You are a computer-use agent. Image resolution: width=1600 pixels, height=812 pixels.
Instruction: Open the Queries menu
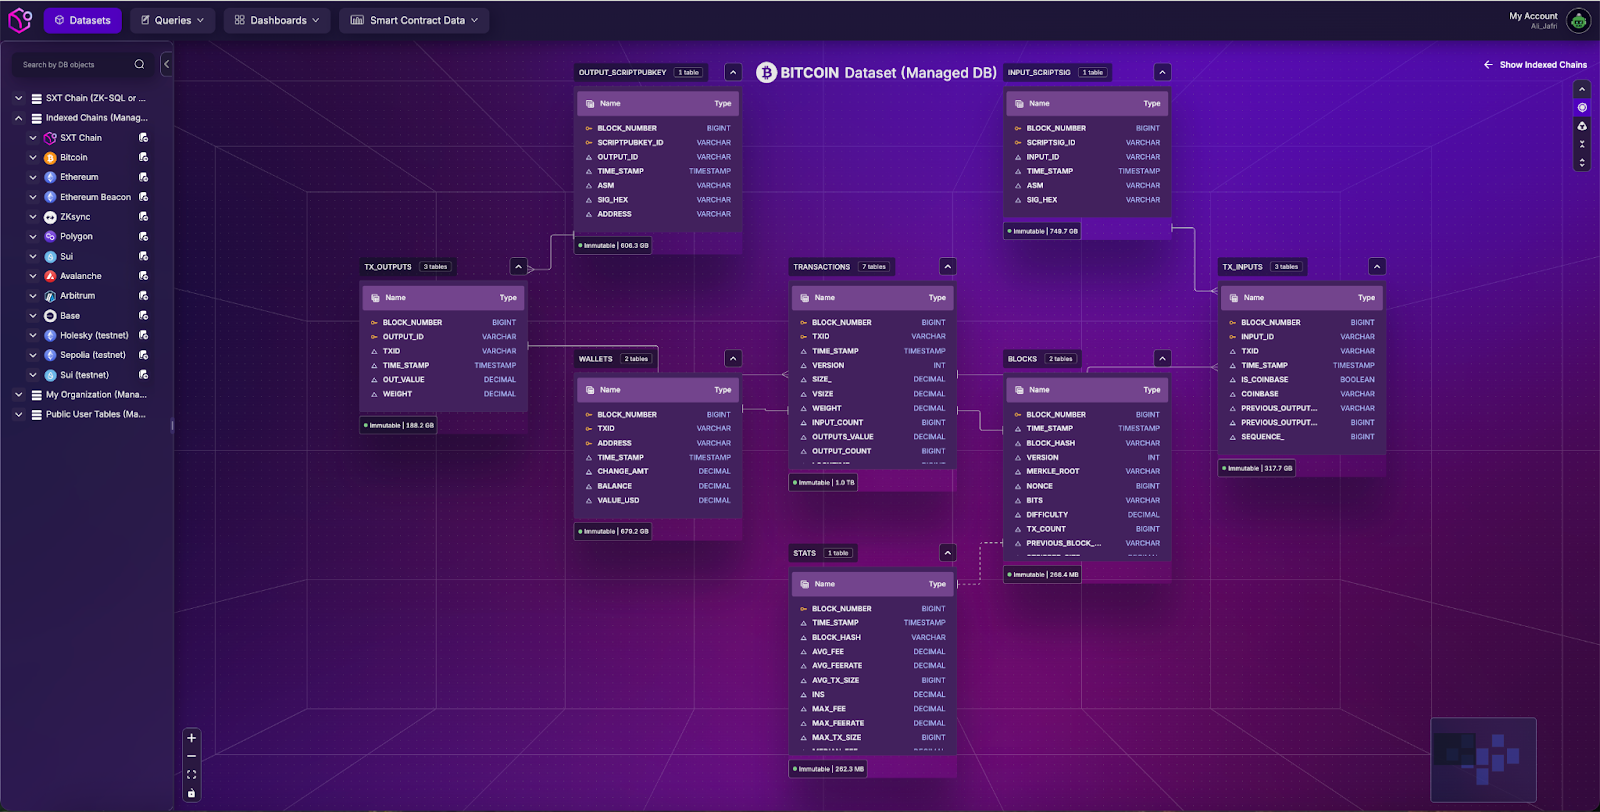tap(172, 20)
